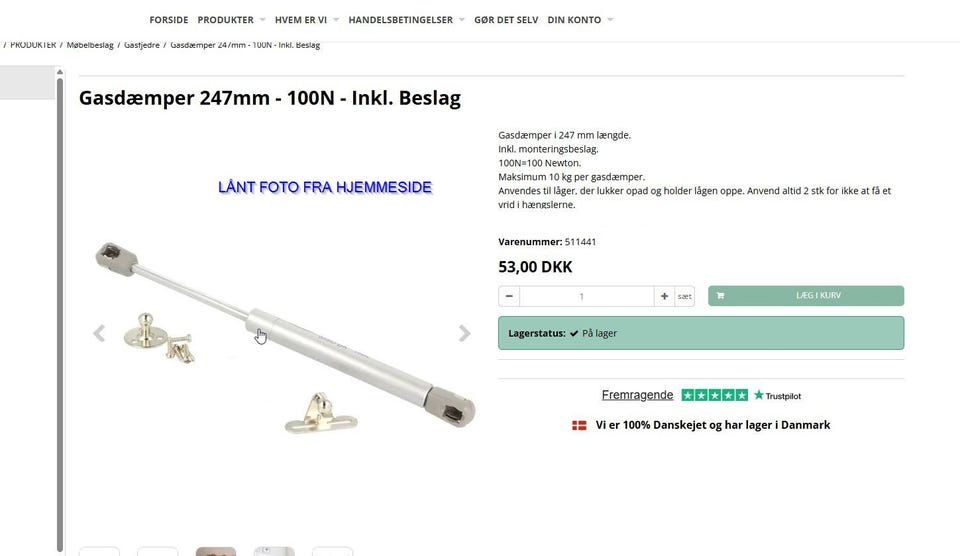Click the Gasfjedre breadcrumb link
Viewport: 960px width, 556px height.
pos(142,45)
